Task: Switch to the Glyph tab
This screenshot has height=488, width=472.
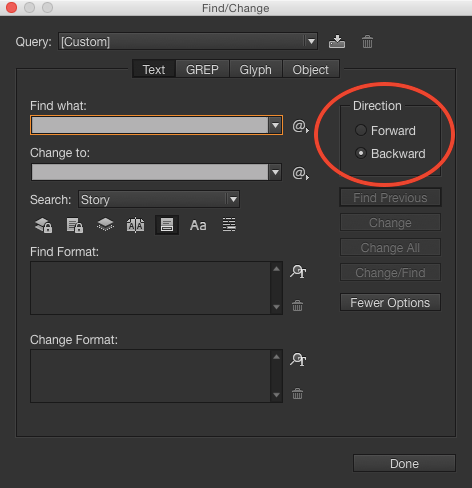Action: coord(256,69)
